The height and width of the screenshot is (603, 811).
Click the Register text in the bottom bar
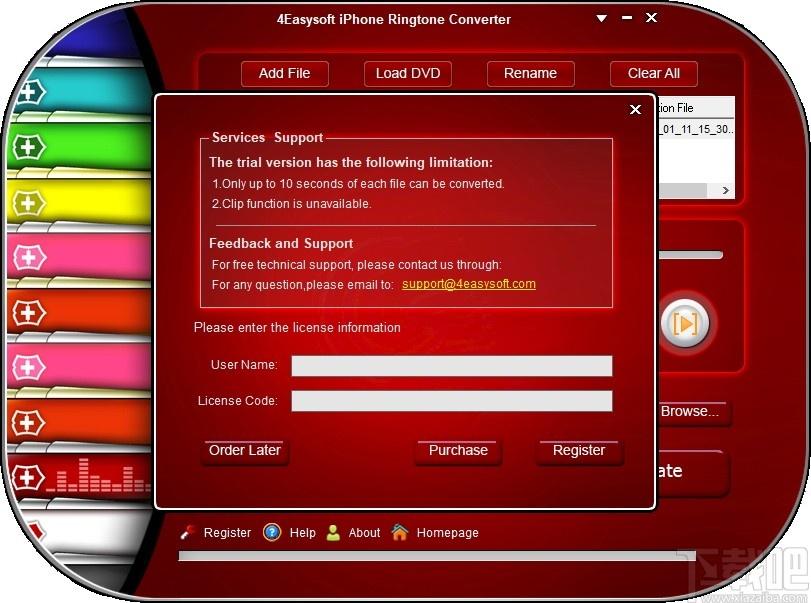click(227, 533)
